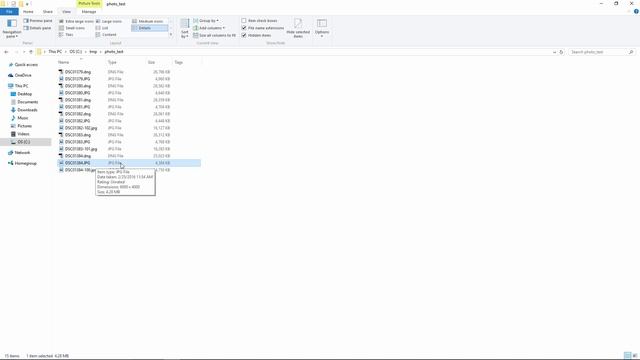Click the search magnifier icon
This screenshot has width=640, height=360.
coord(631,52)
